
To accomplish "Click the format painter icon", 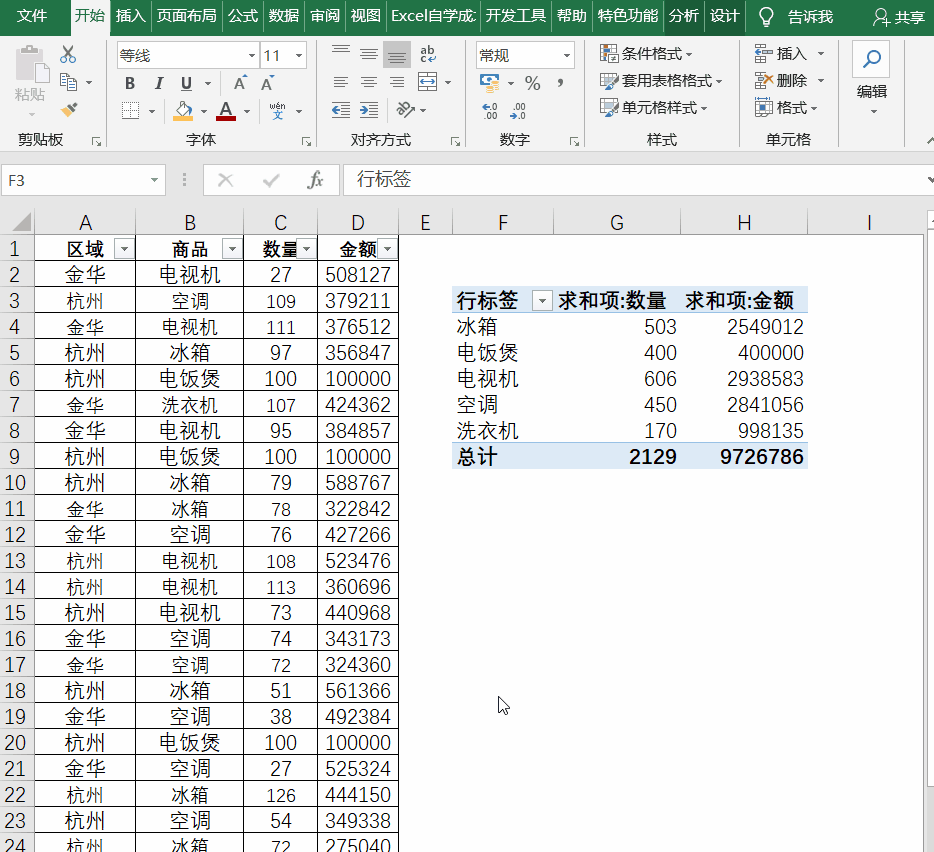I will (71, 109).
